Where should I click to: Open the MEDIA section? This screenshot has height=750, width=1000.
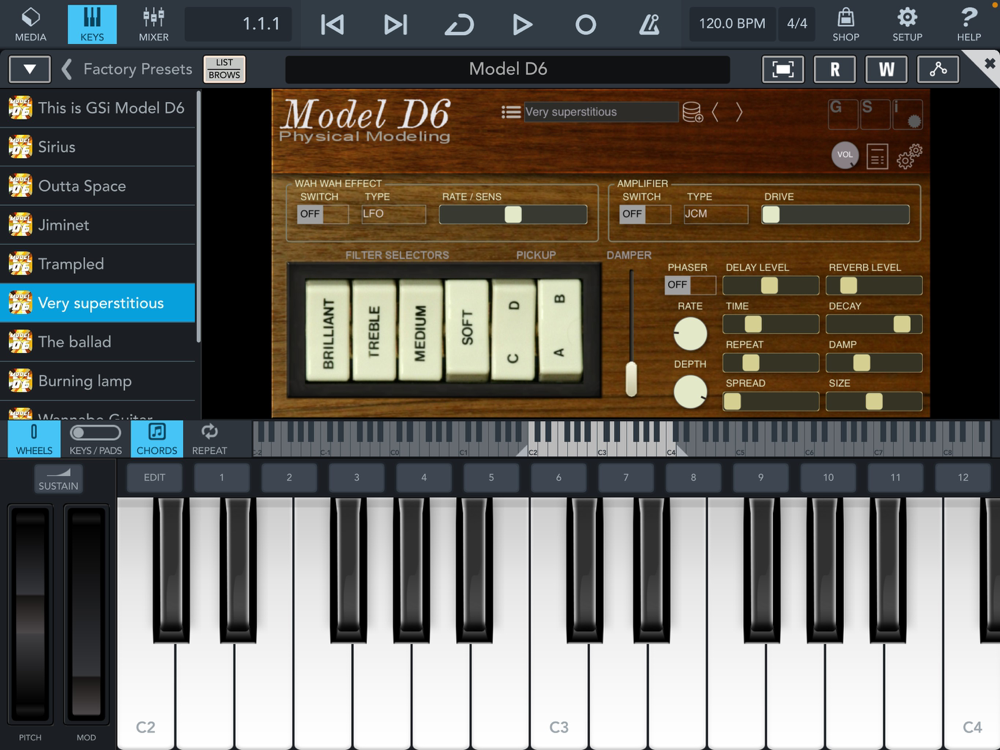(31, 24)
